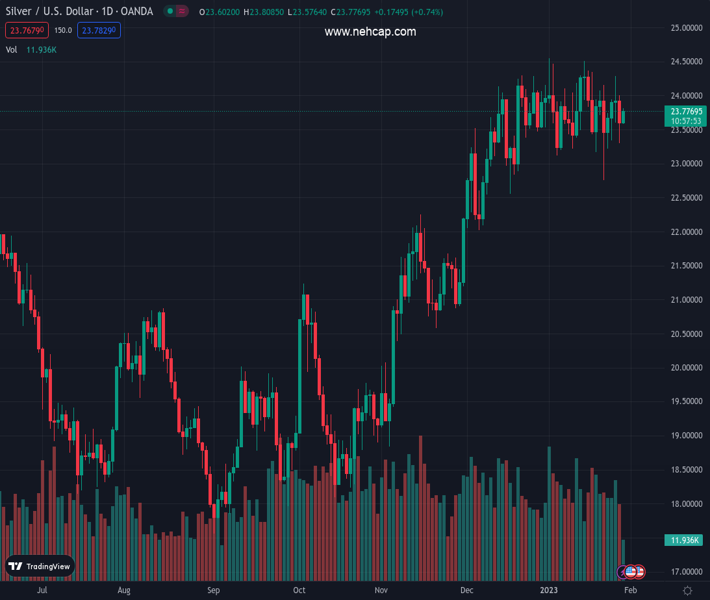
Task: Click the red sell price 23.7679 button
Action: click(23, 31)
